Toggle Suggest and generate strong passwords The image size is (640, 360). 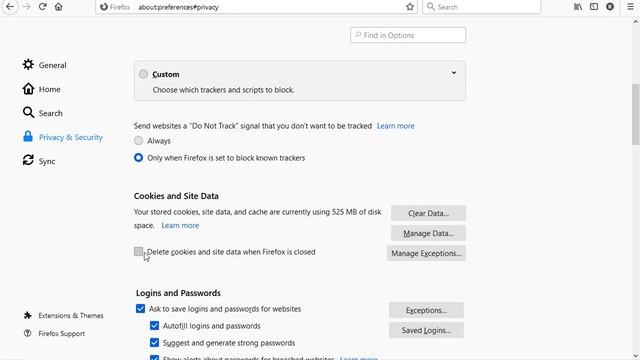(154, 342)
